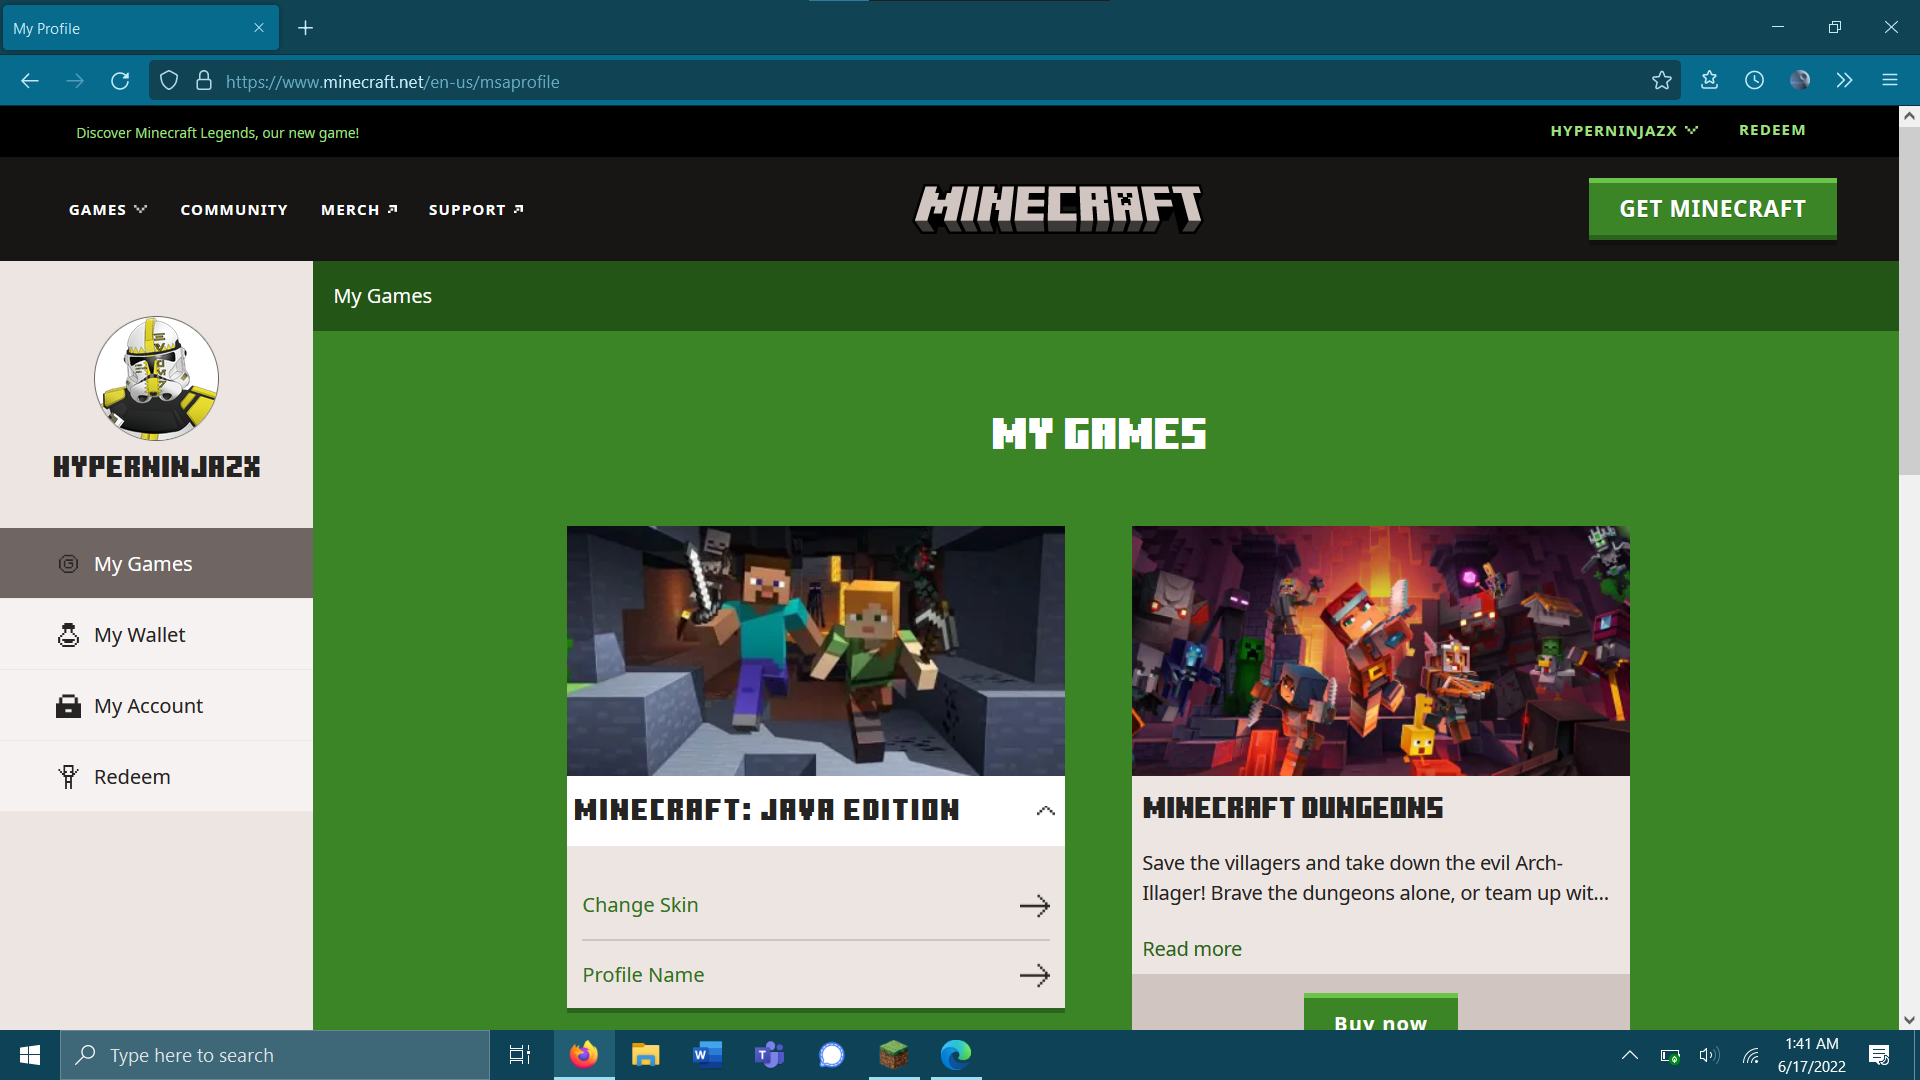Click the GET MINECRAFT button
Screen dimensions: 1920x1080
(1712, 209)
